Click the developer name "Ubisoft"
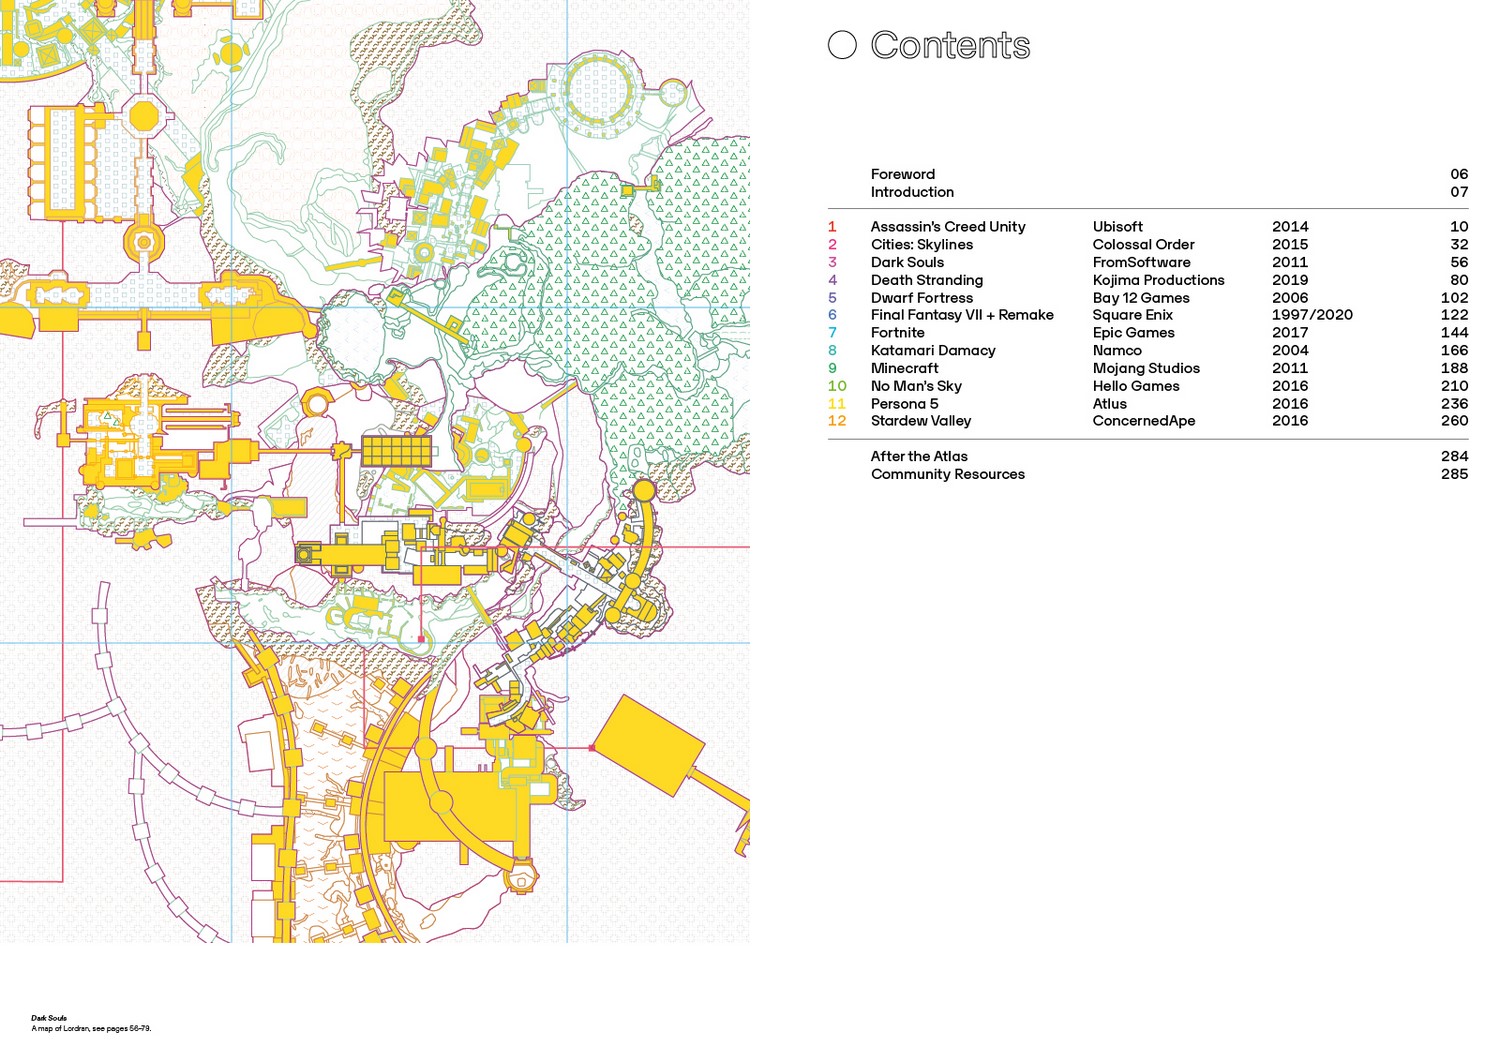Image resolution: width=1500 pixels, height=1062 pixels. coord(1118,227)
